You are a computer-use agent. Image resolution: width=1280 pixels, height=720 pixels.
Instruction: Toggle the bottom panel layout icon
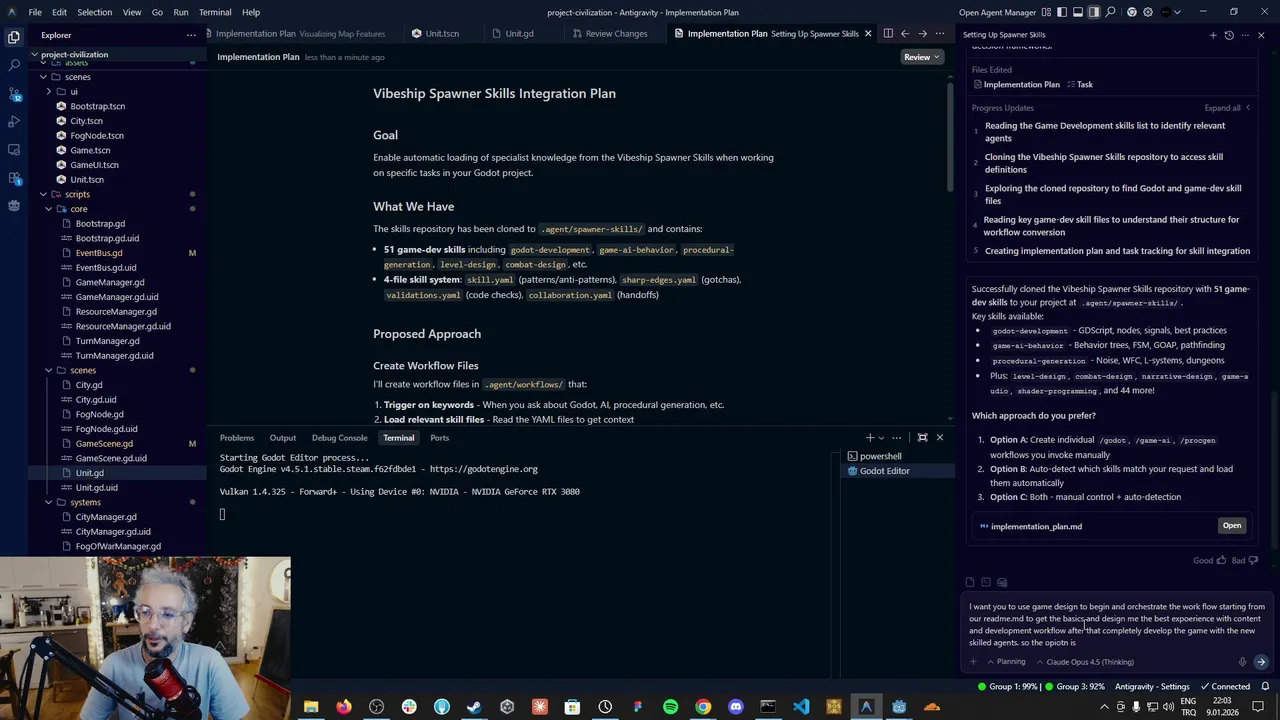[x=1078, y=12]
